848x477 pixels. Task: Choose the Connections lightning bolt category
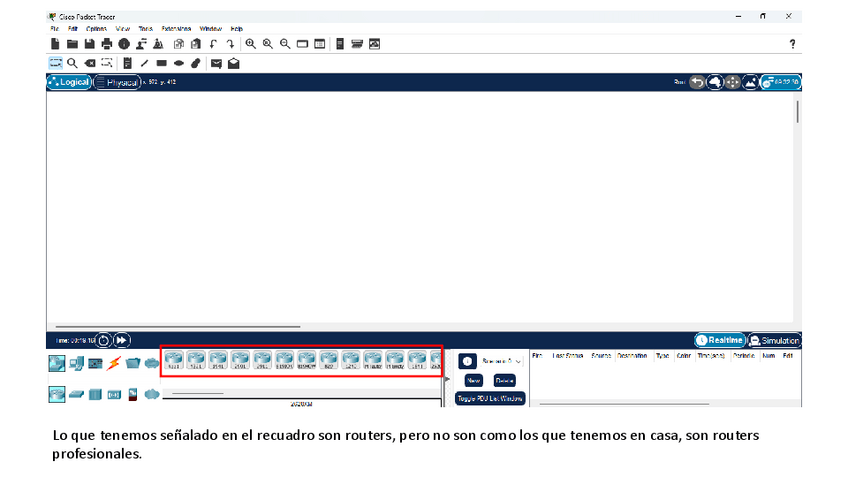[x=114, y=362]
